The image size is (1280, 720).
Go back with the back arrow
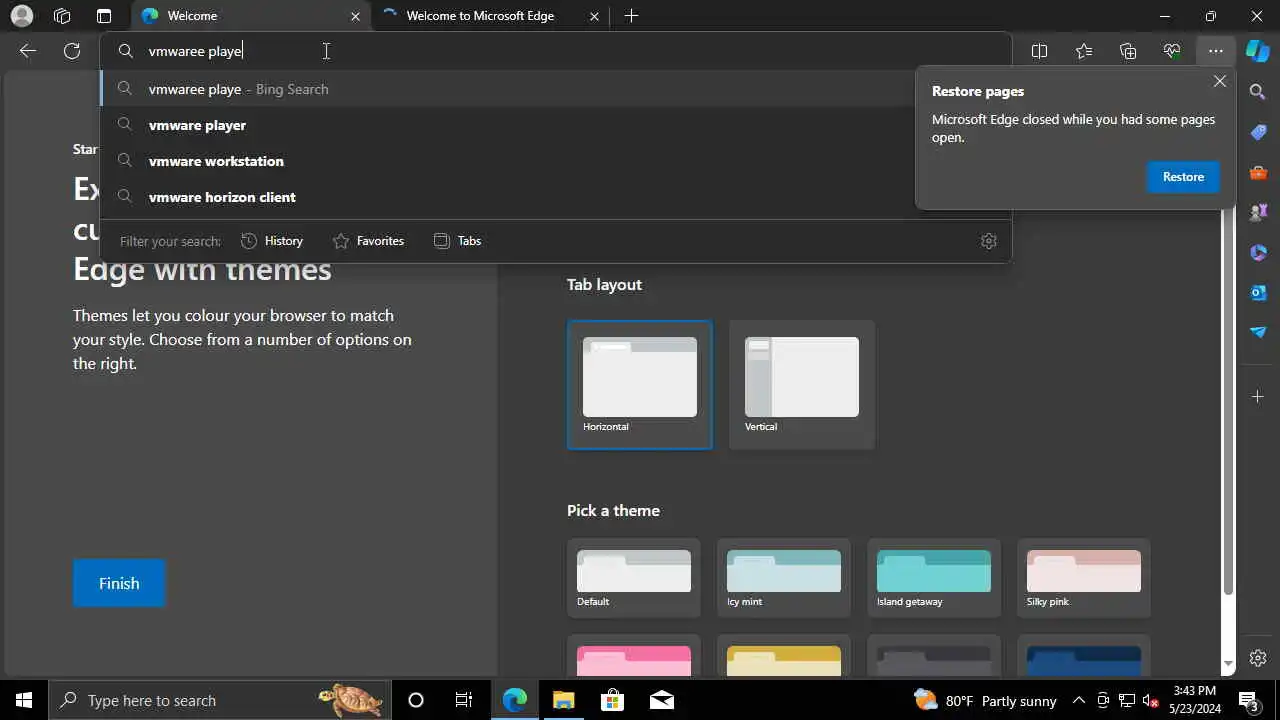(28, 51)
